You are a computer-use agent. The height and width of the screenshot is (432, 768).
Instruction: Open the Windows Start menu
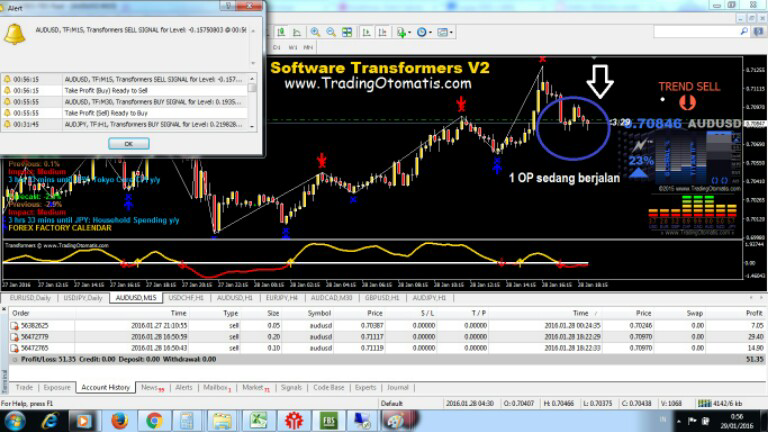coord(15,421)
